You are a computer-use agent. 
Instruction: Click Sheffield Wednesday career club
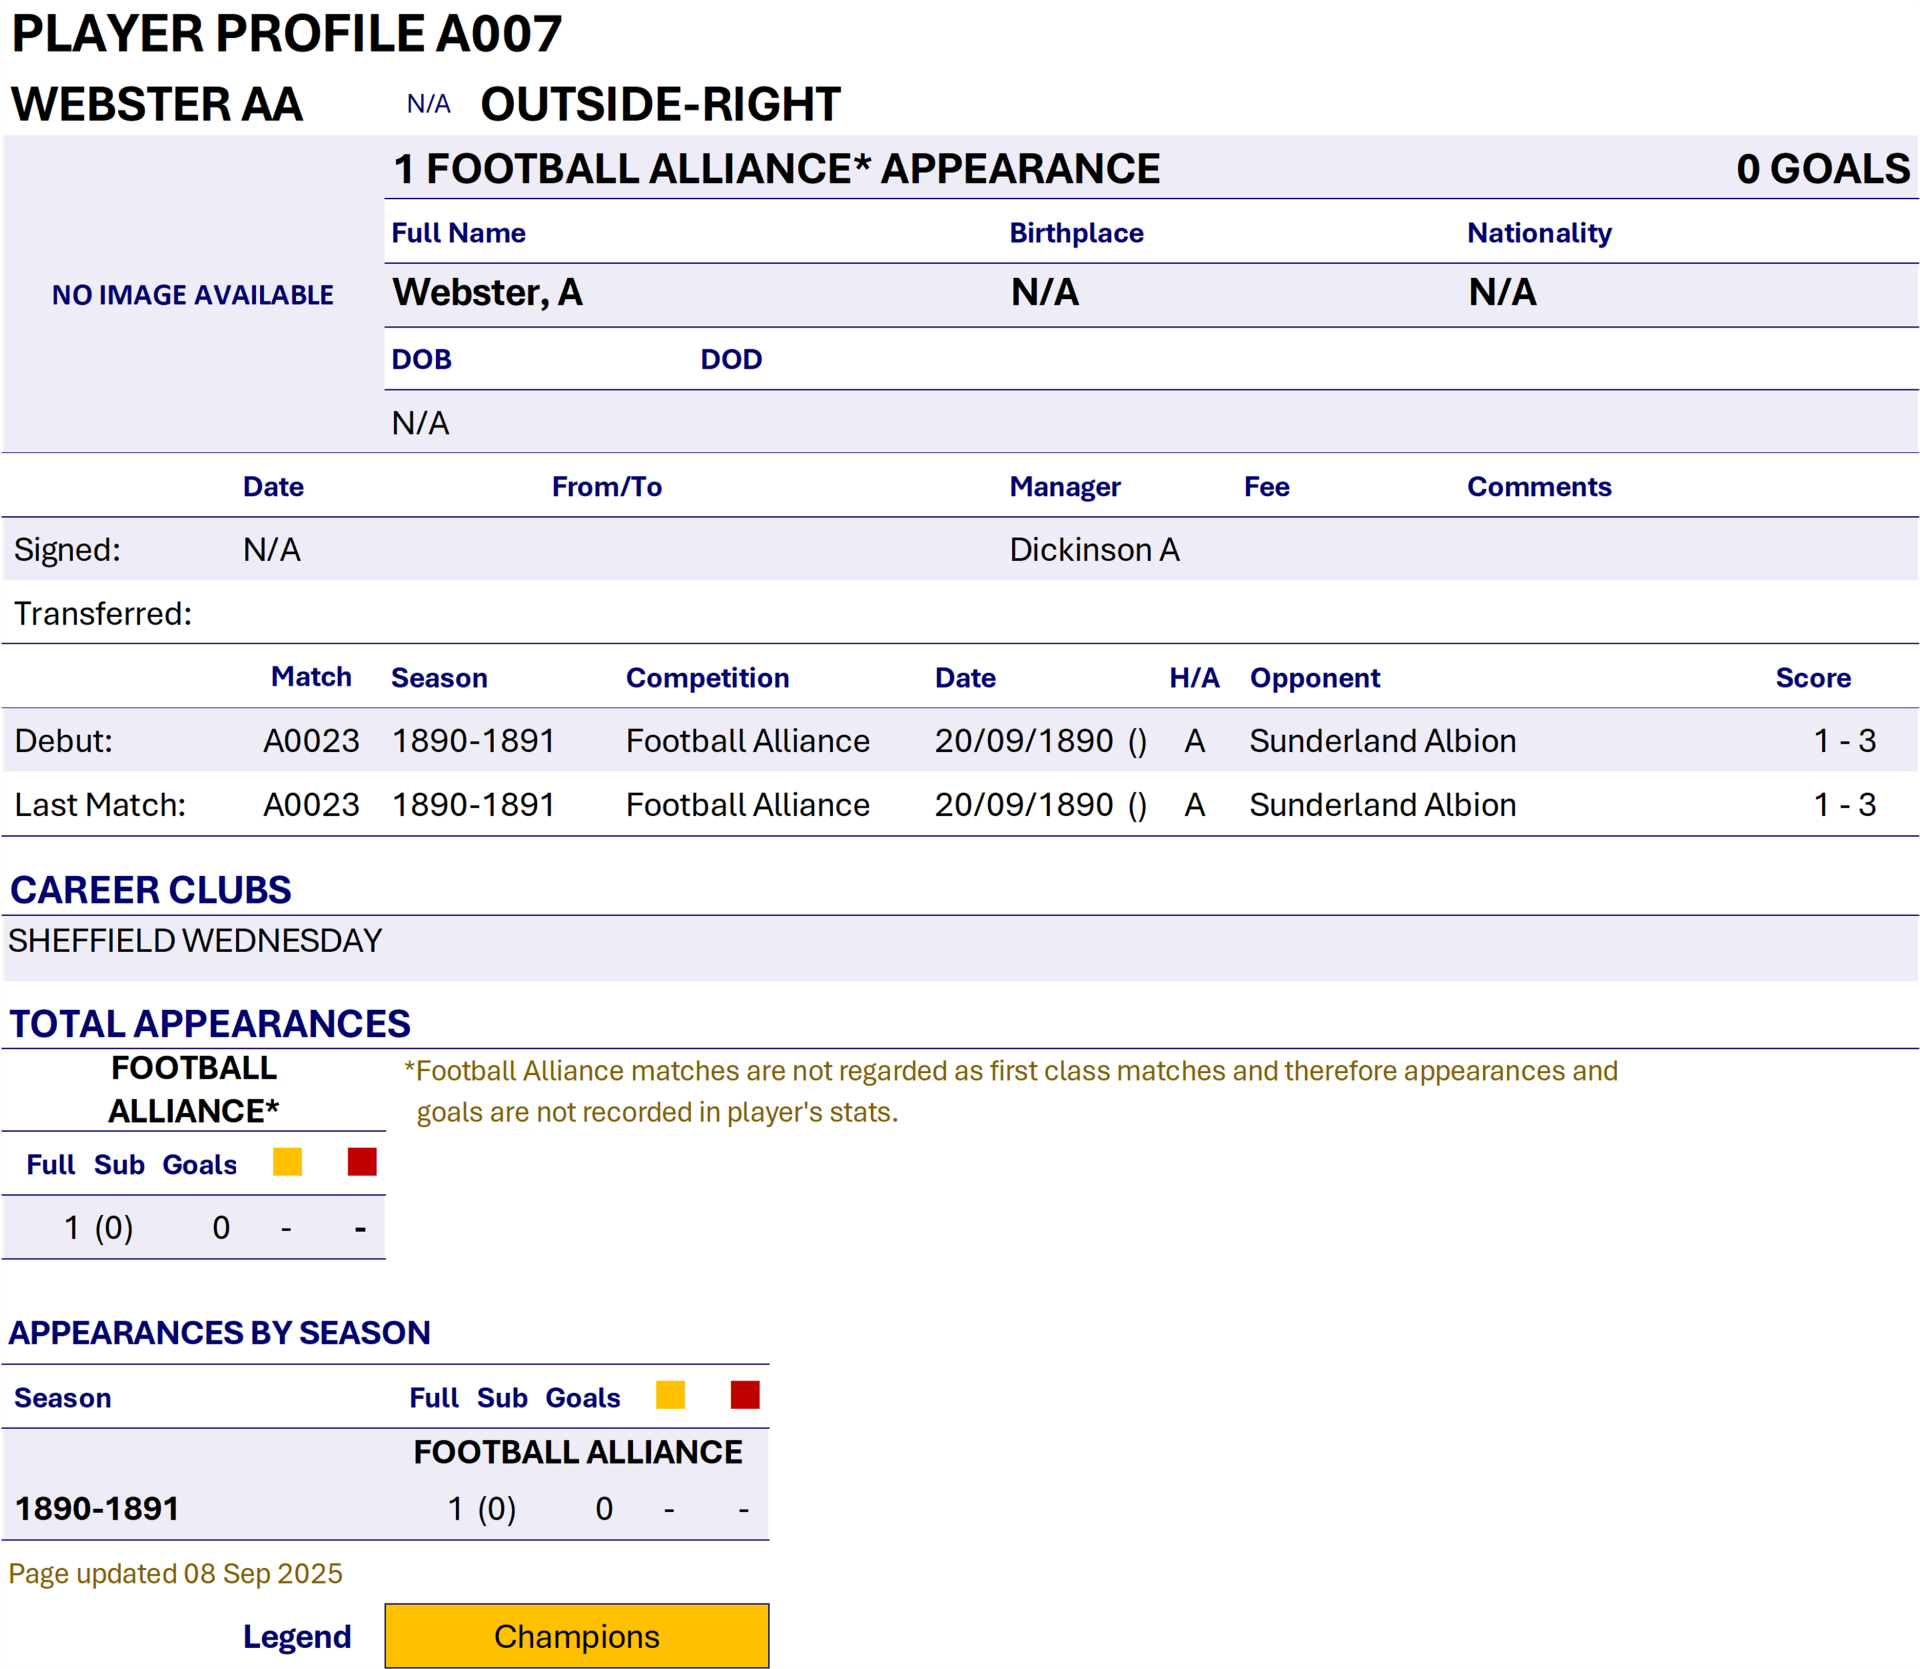tap(195, 941)
